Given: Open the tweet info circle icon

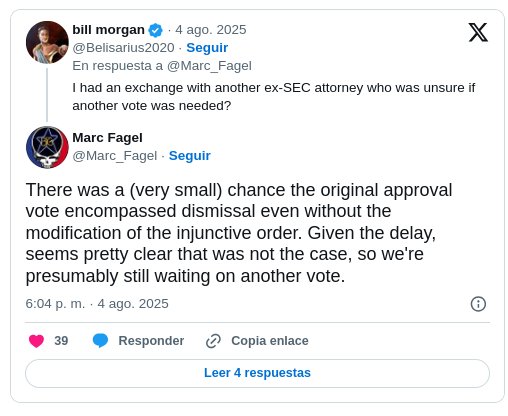Looking at the screenshot, I should [478, 304].
